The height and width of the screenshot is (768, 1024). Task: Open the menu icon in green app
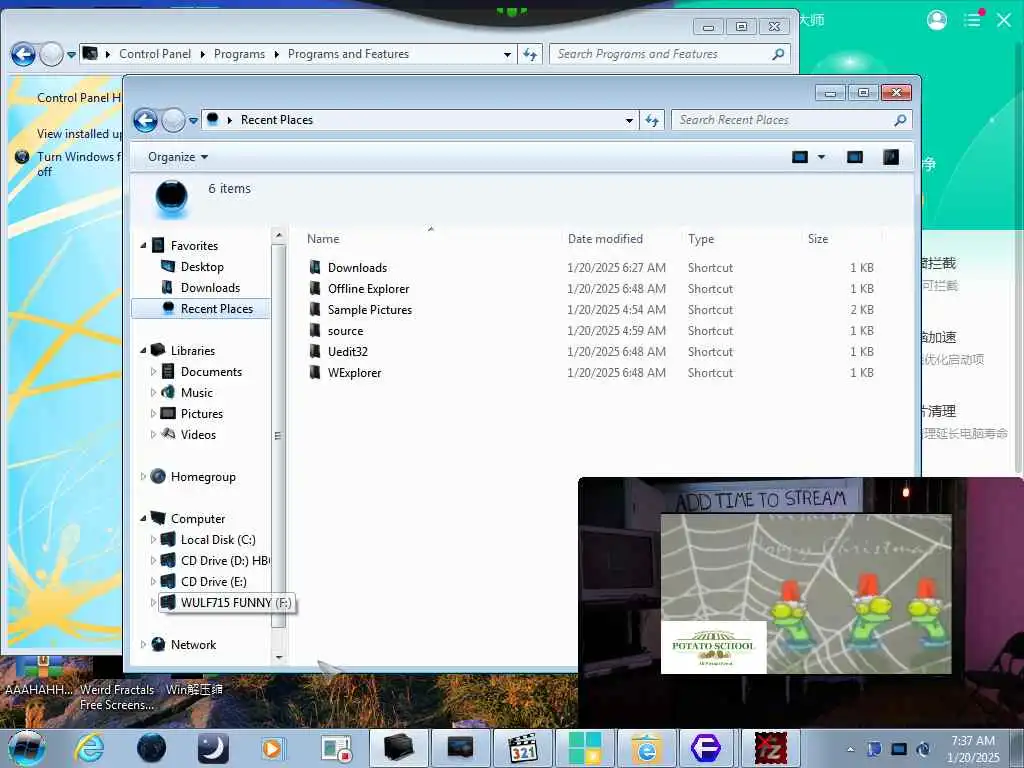(x=972, y=20)
